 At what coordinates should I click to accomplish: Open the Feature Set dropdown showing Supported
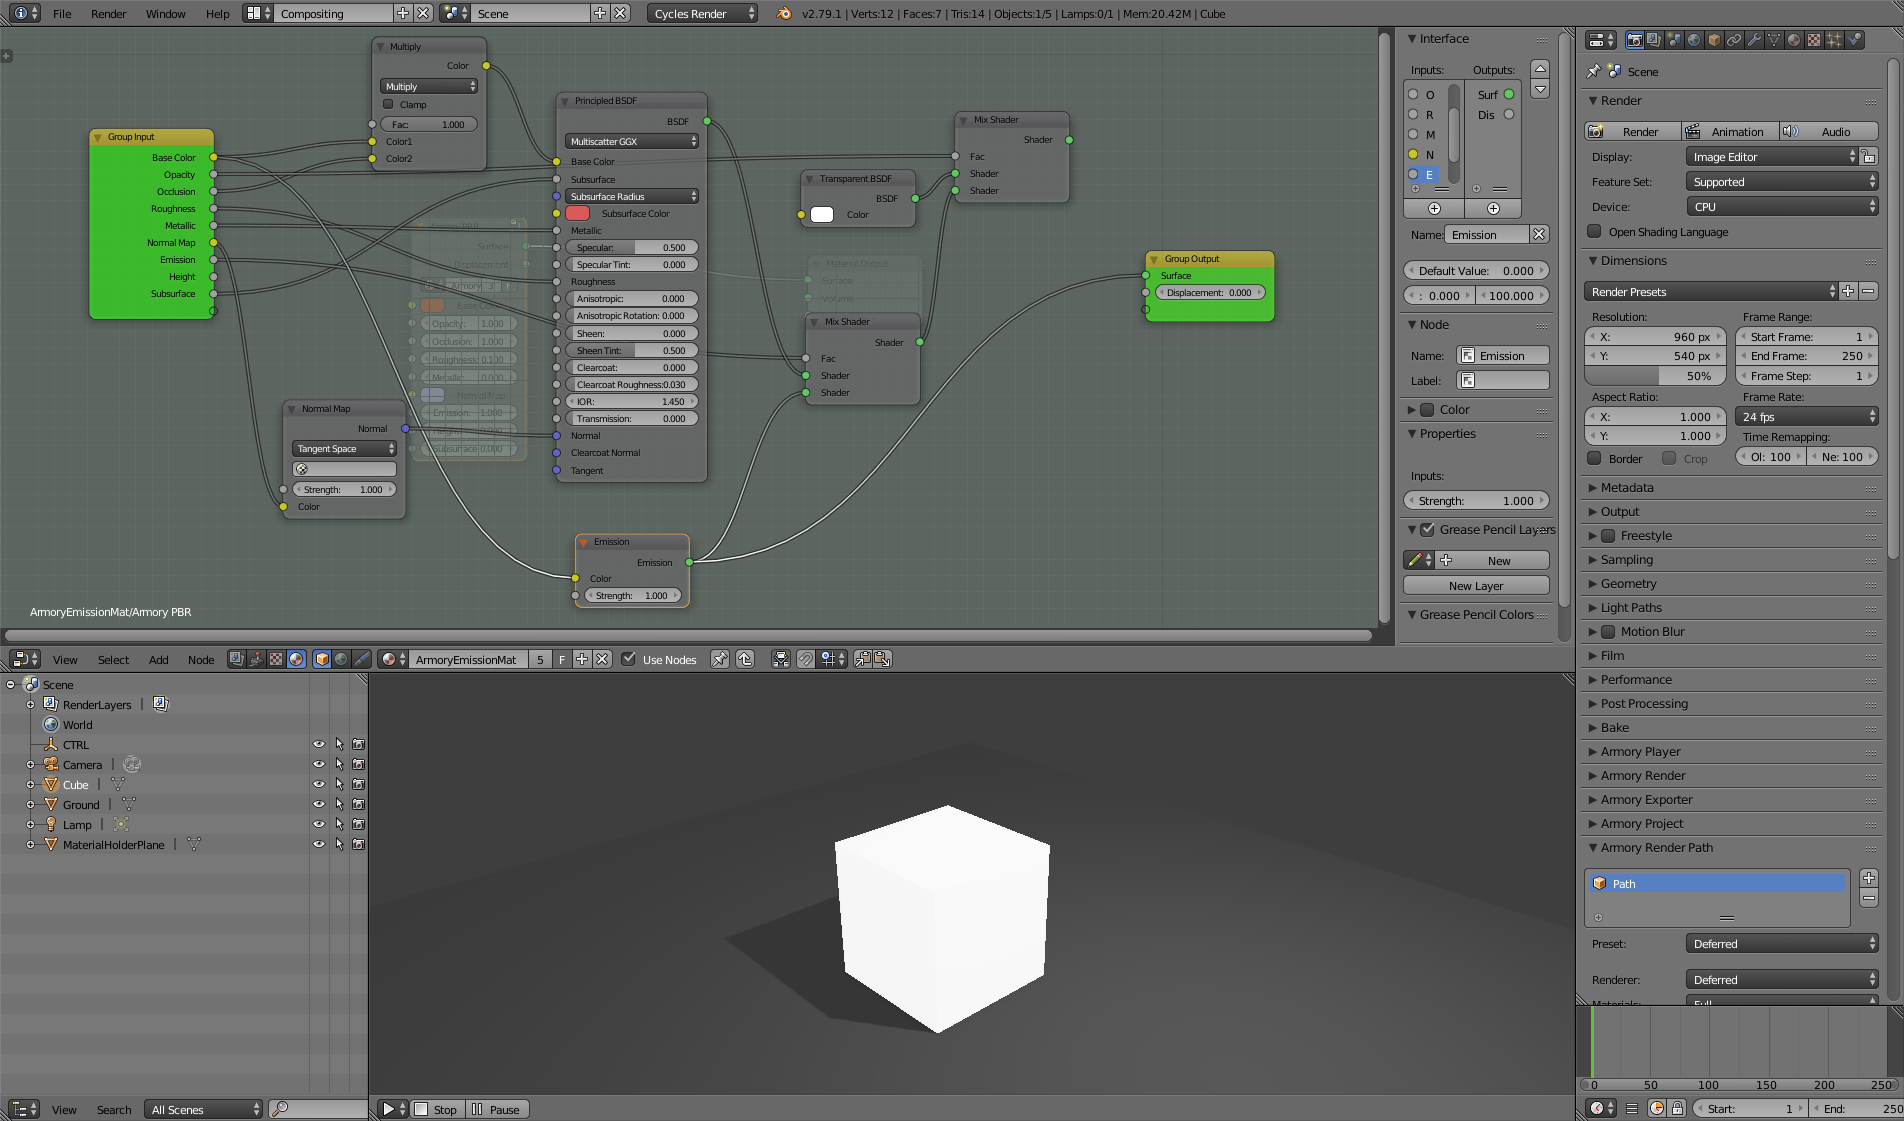(1782, 182)
